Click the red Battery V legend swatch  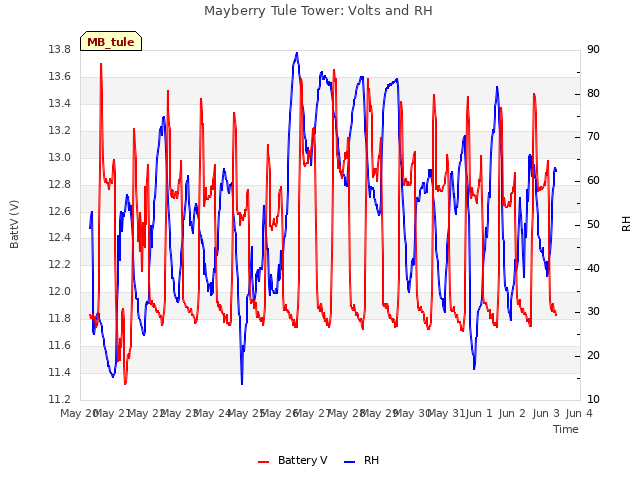tap(264, 462)
